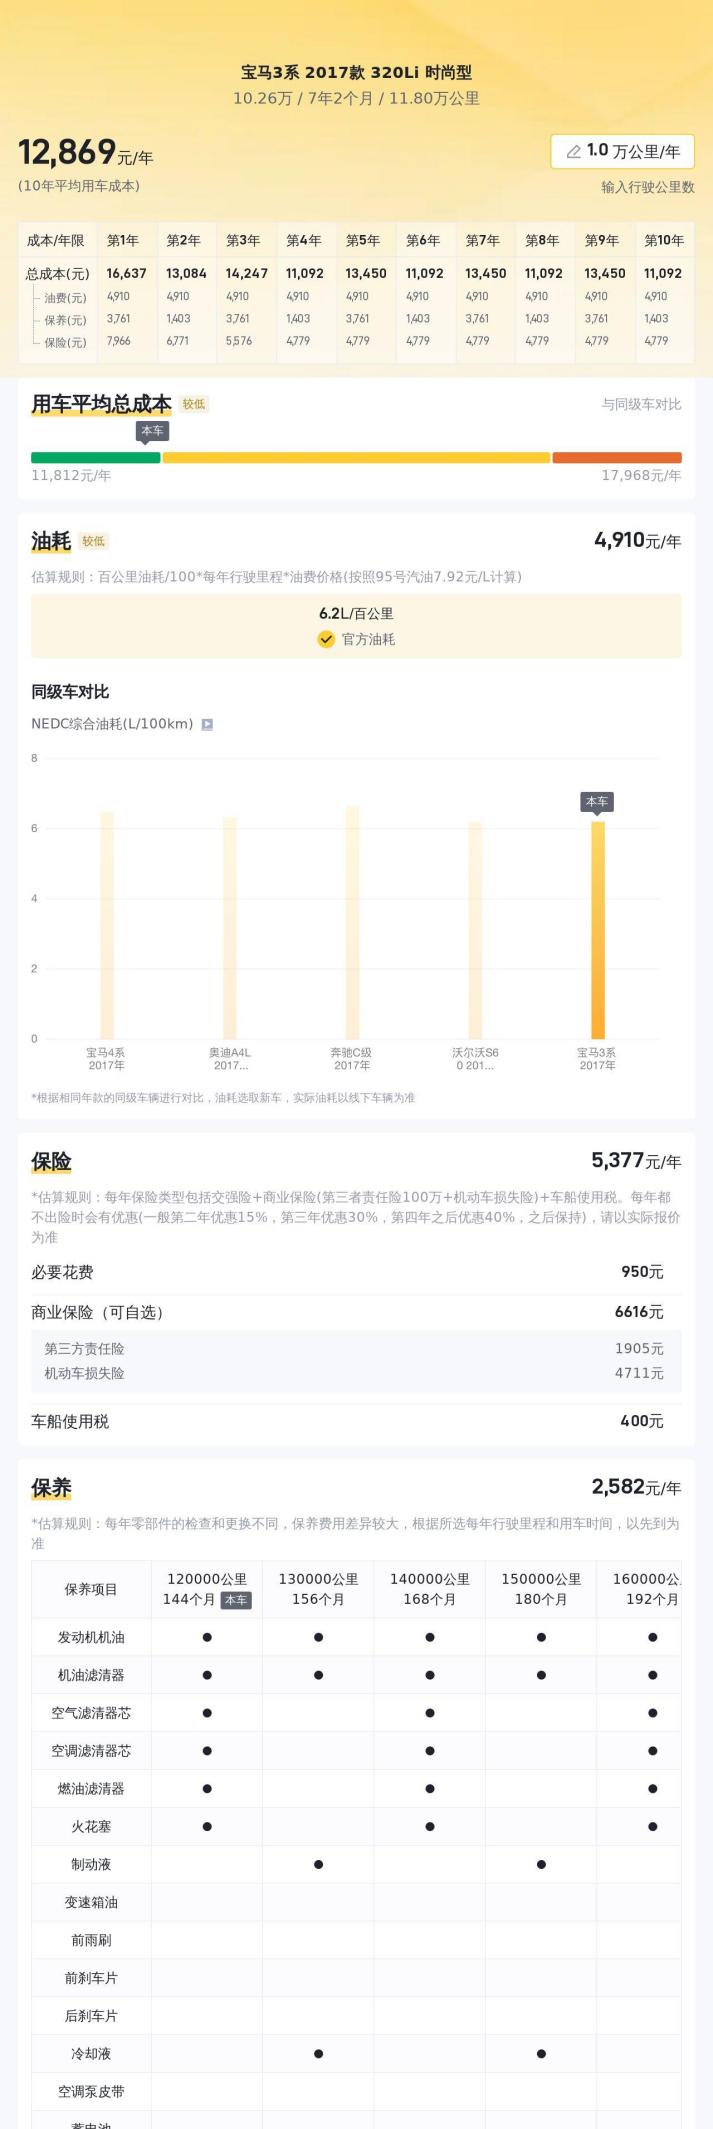The image size is (713, 2129).
Task: Expand 商业保险（可自选）row
Action: [356, 1312]
